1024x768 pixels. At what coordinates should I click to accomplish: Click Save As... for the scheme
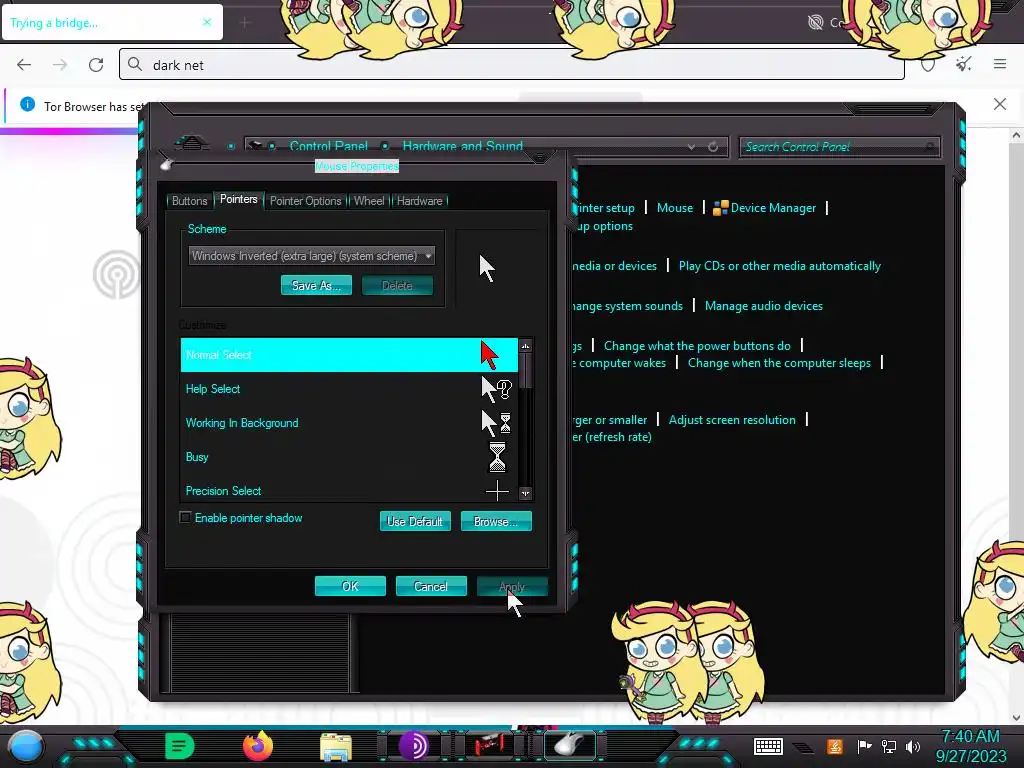point(316,285)
